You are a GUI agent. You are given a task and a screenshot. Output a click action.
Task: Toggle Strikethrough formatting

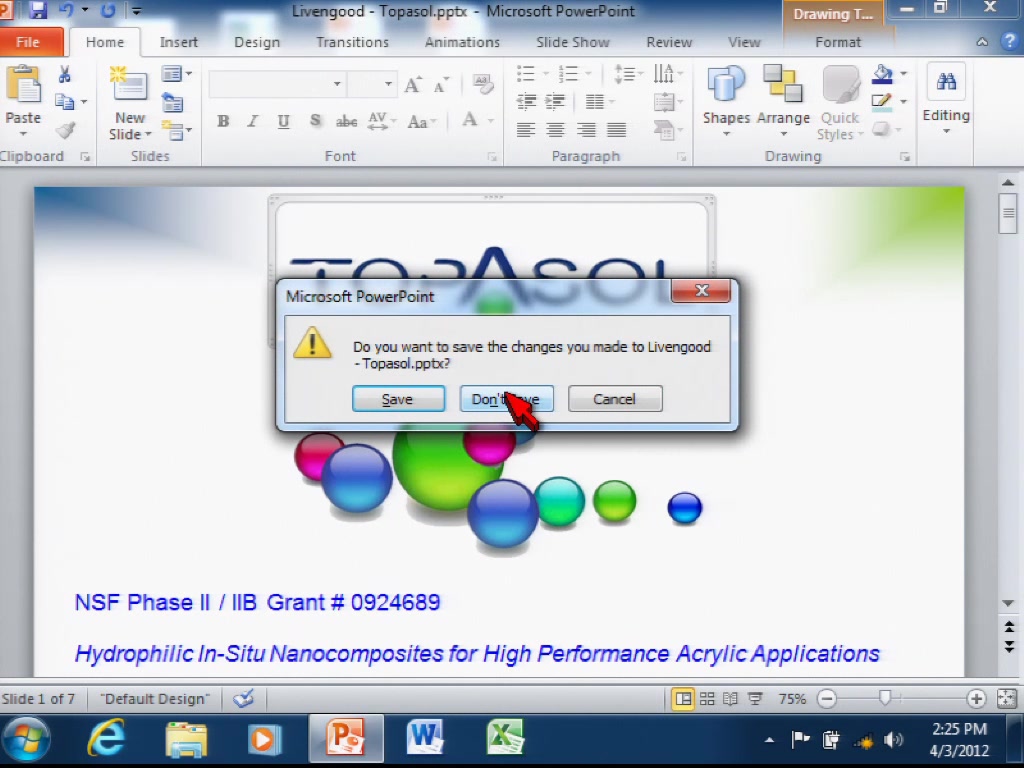(x=346, y=121)
